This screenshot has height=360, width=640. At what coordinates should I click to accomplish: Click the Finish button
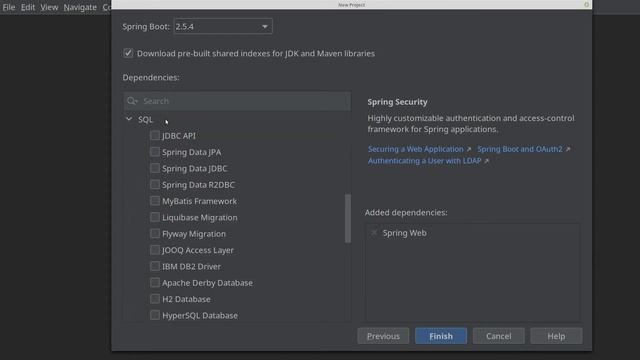click(441, 336)
